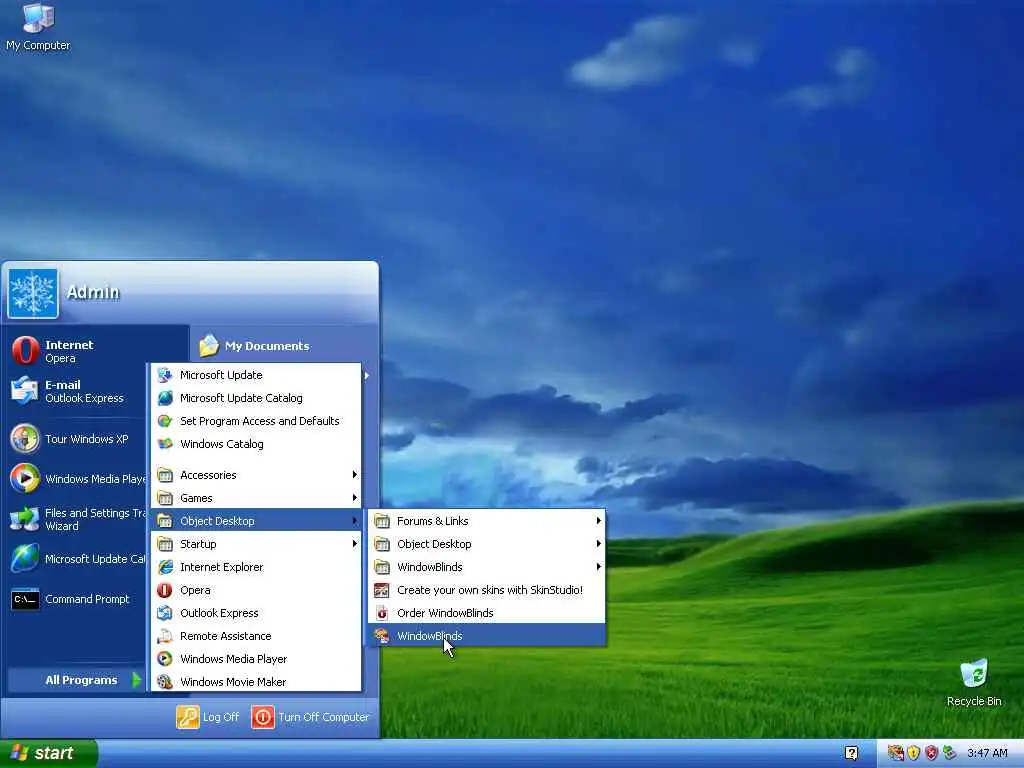
Task: Expand the Accessories submenu
Action: coord(256,475)
